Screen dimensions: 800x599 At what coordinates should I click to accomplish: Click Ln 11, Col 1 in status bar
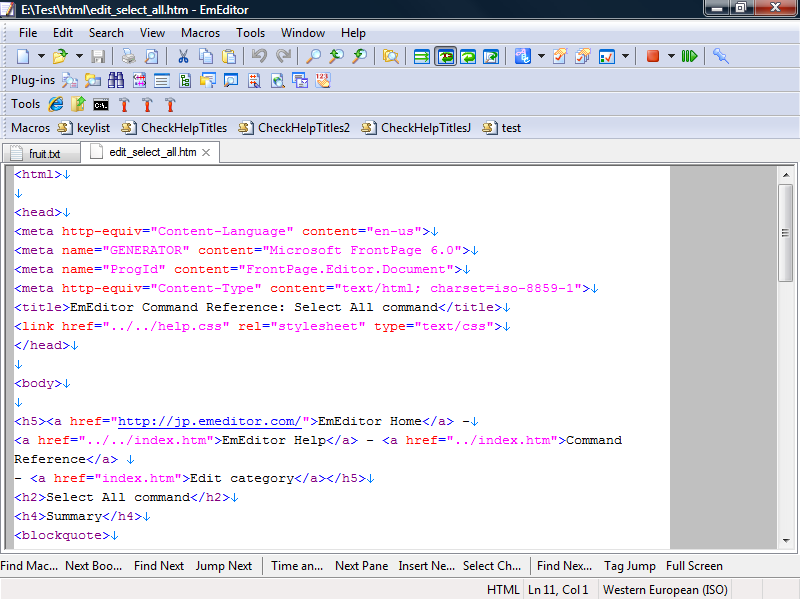coord(558,590)
